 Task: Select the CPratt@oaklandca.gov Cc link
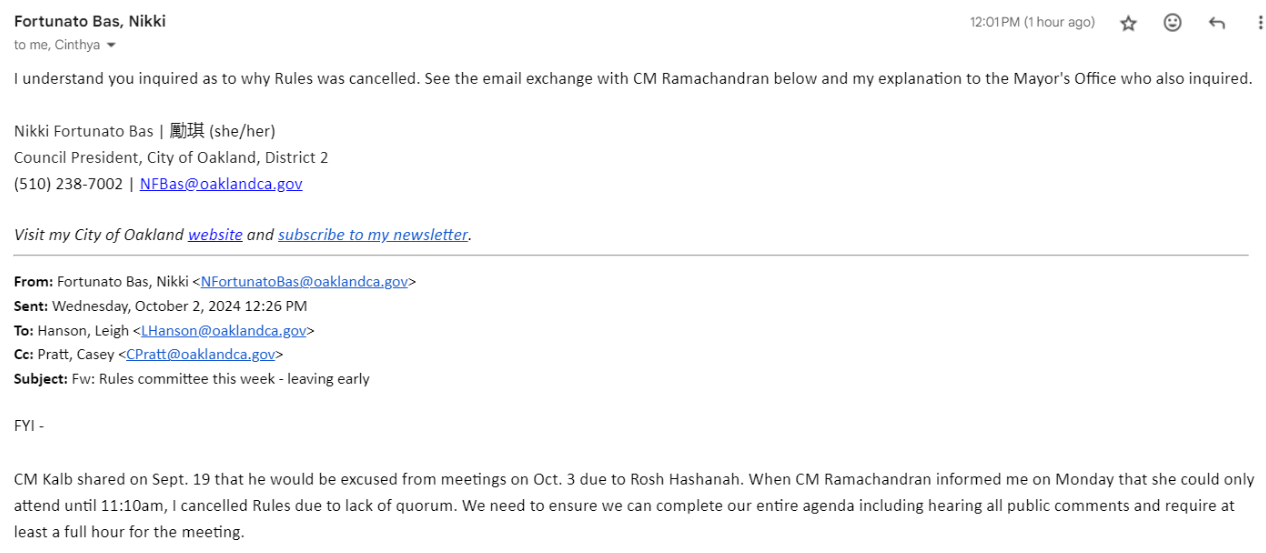click(x=200, y=355)
